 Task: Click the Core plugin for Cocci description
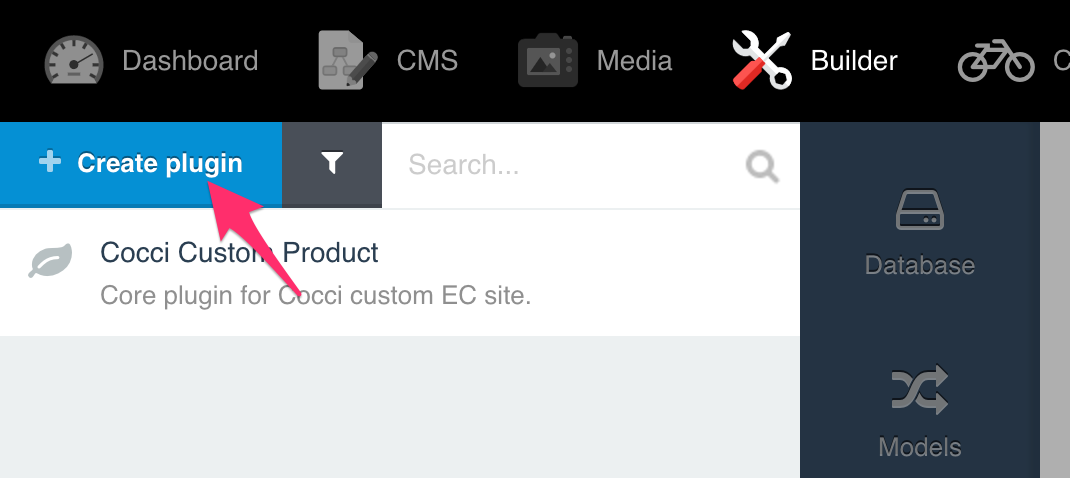pos(315,296)
